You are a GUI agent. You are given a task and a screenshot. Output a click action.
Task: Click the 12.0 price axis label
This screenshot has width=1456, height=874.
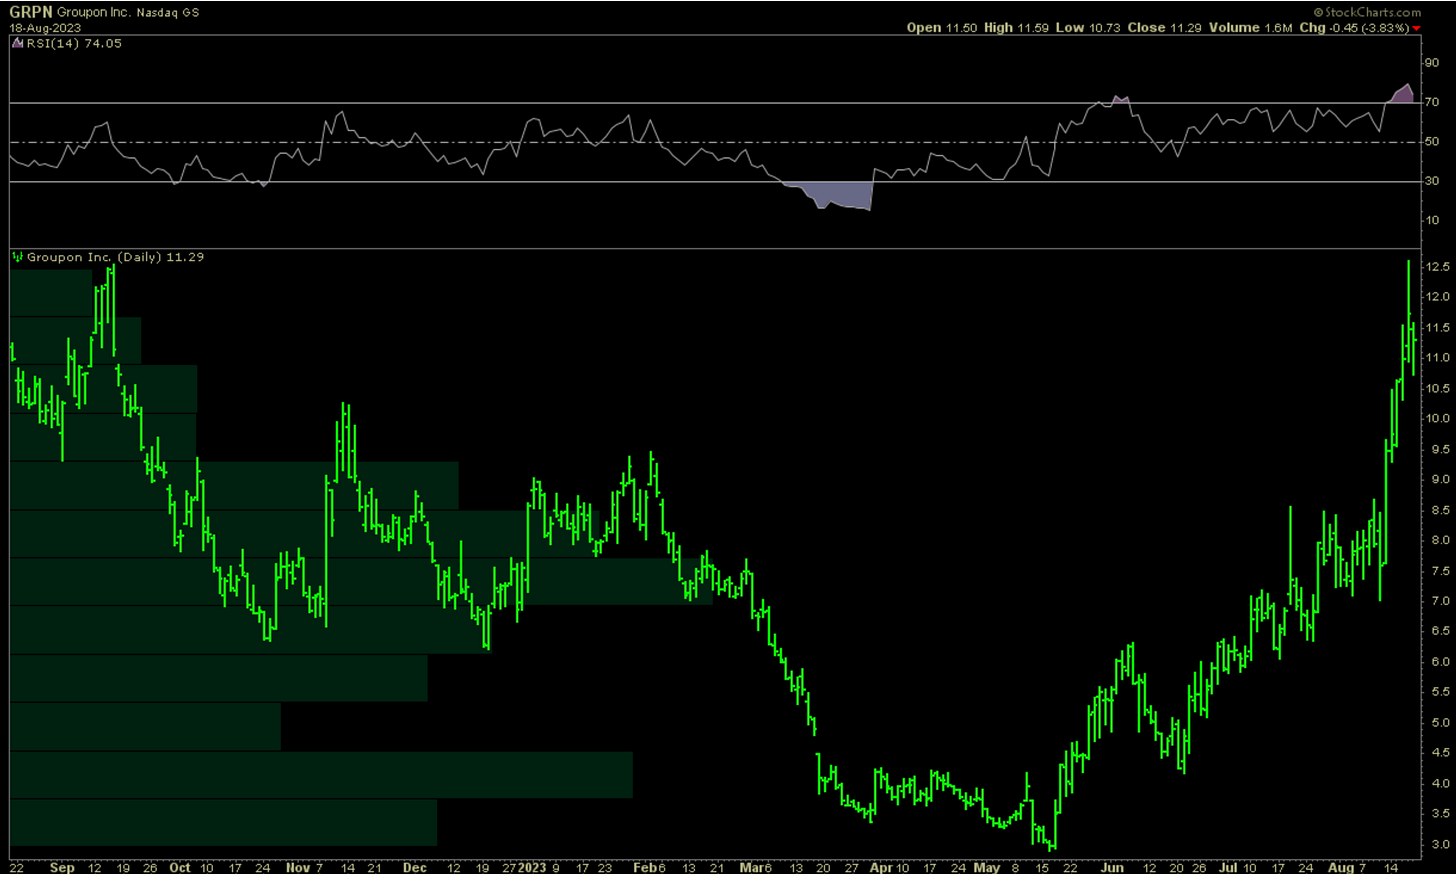(x=1438, y=297)
